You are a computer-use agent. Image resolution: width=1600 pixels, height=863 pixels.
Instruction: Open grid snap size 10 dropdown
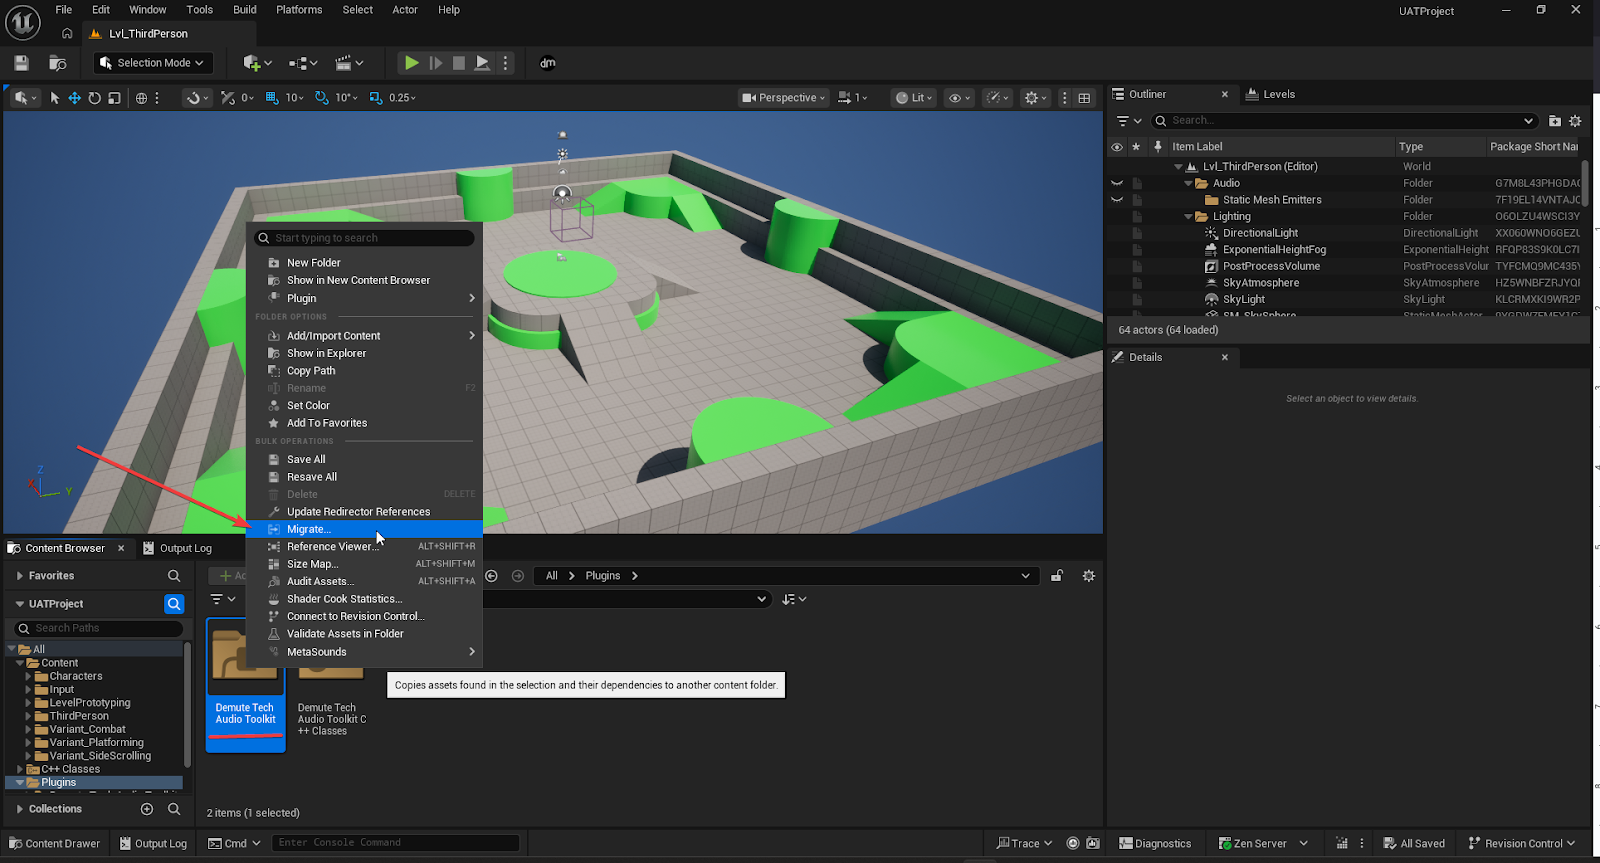click(295, 98)
